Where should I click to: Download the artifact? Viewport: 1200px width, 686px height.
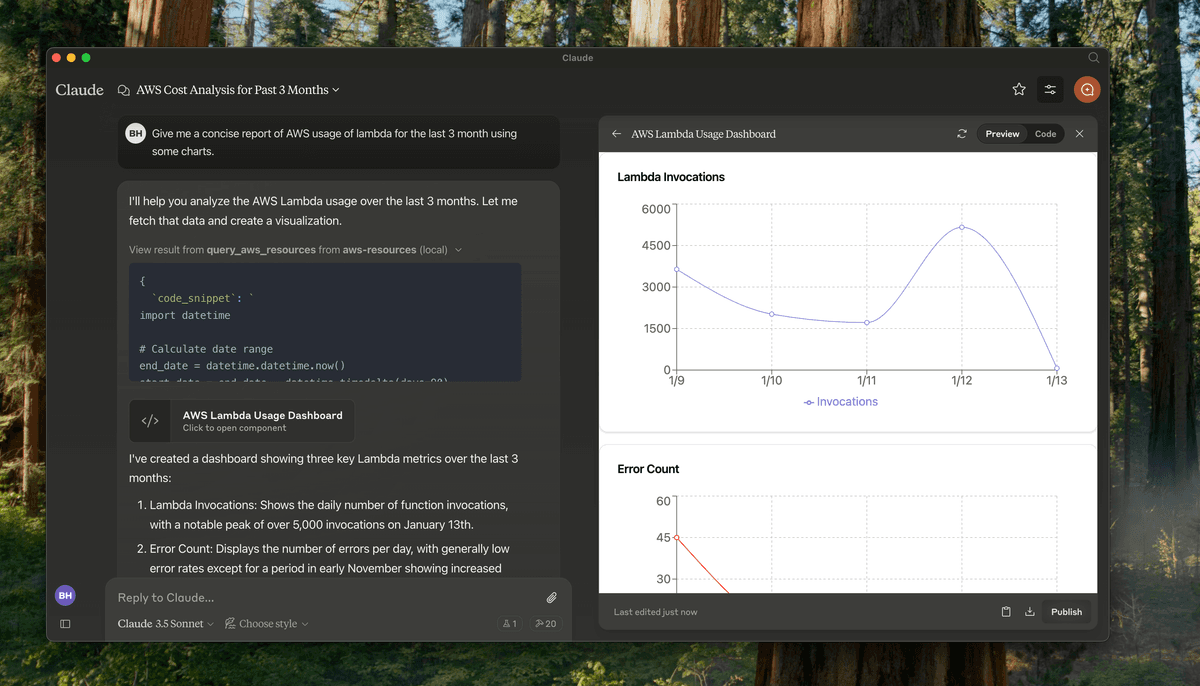click(1030, 612)
